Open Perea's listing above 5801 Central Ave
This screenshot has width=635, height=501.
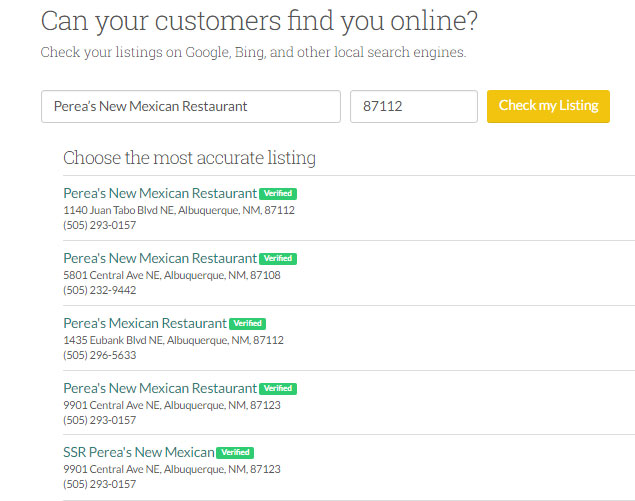160,258
